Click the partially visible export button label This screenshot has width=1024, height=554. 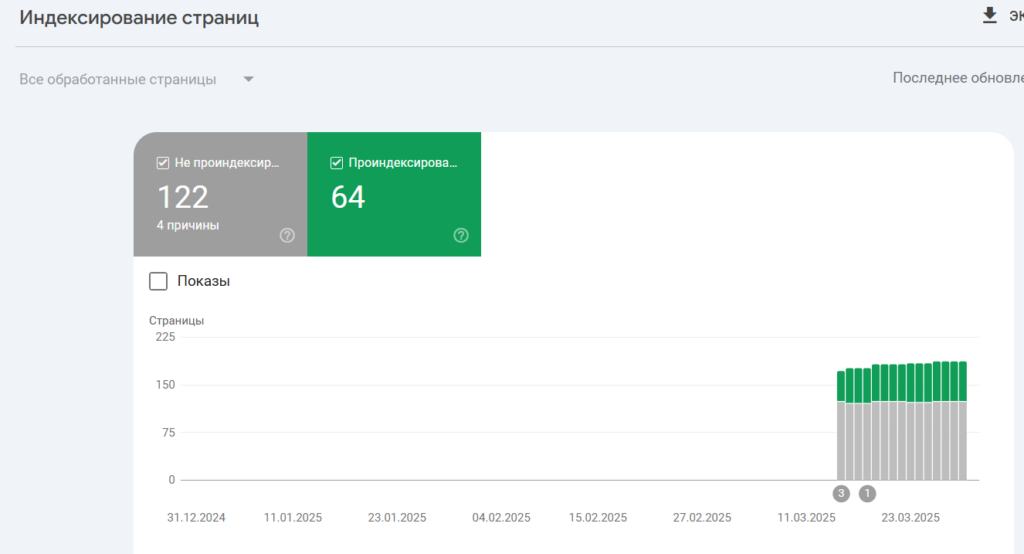tap(1015, 16)
